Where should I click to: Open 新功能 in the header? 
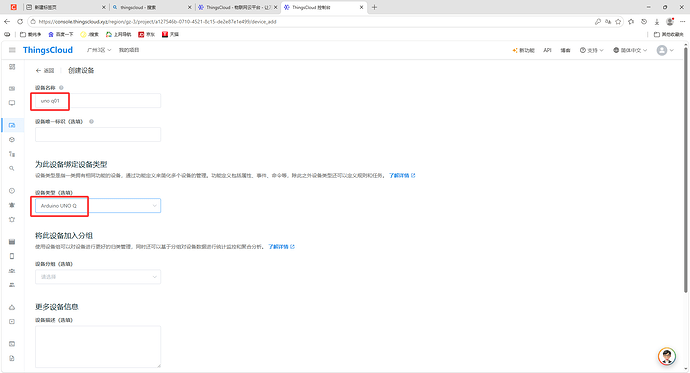click(x=523, y=50)
